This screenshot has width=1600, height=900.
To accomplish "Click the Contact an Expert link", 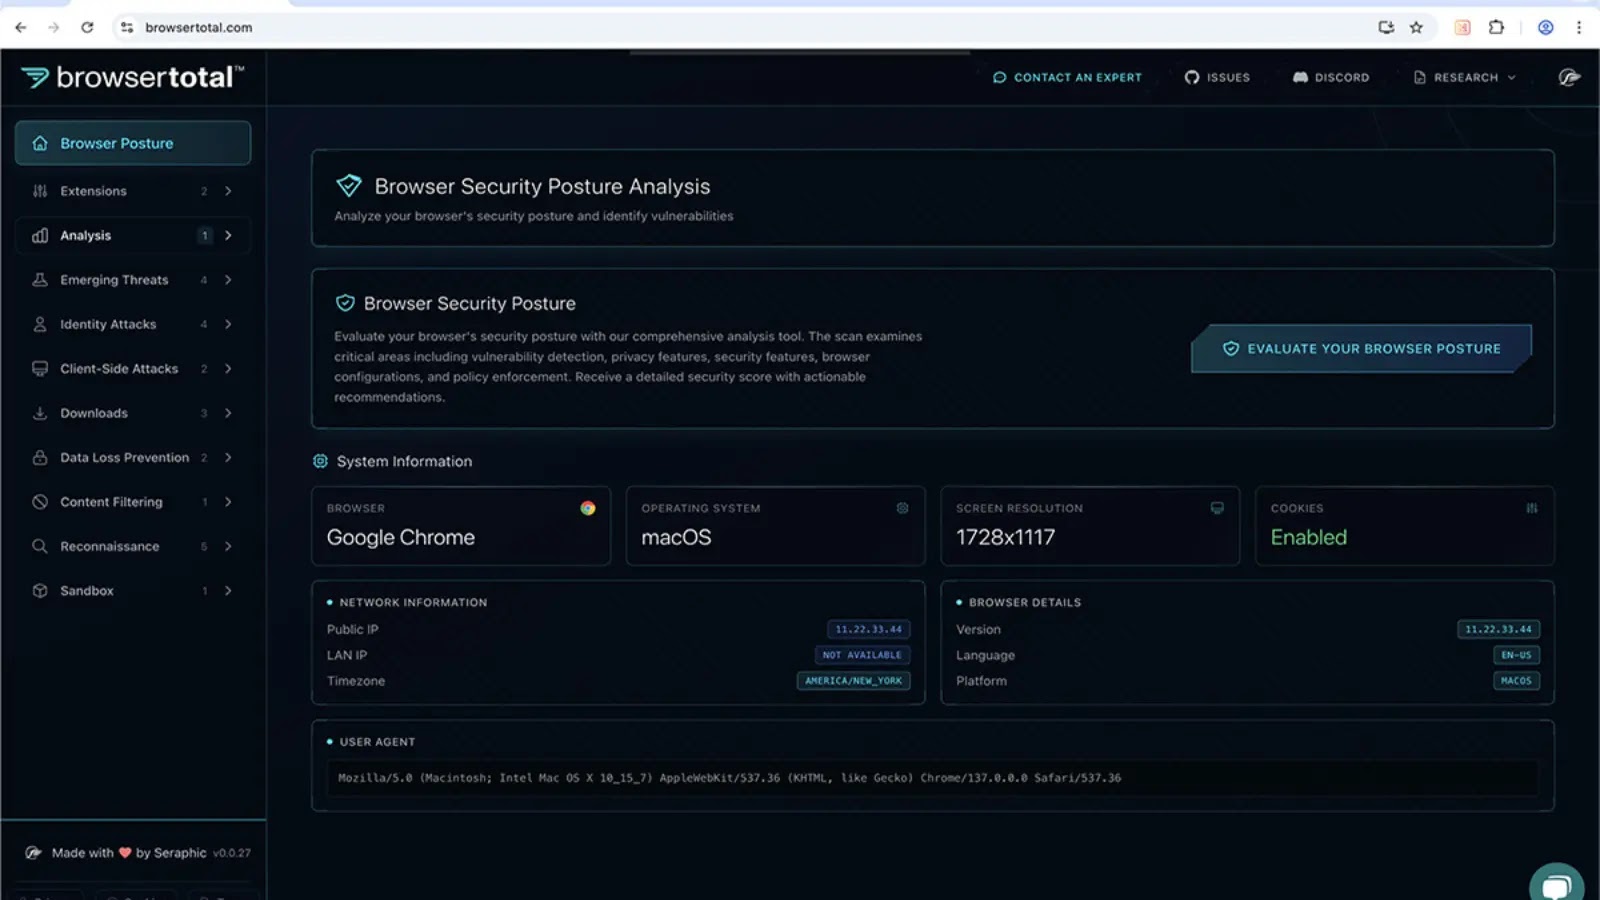I will coord(1067,77).
